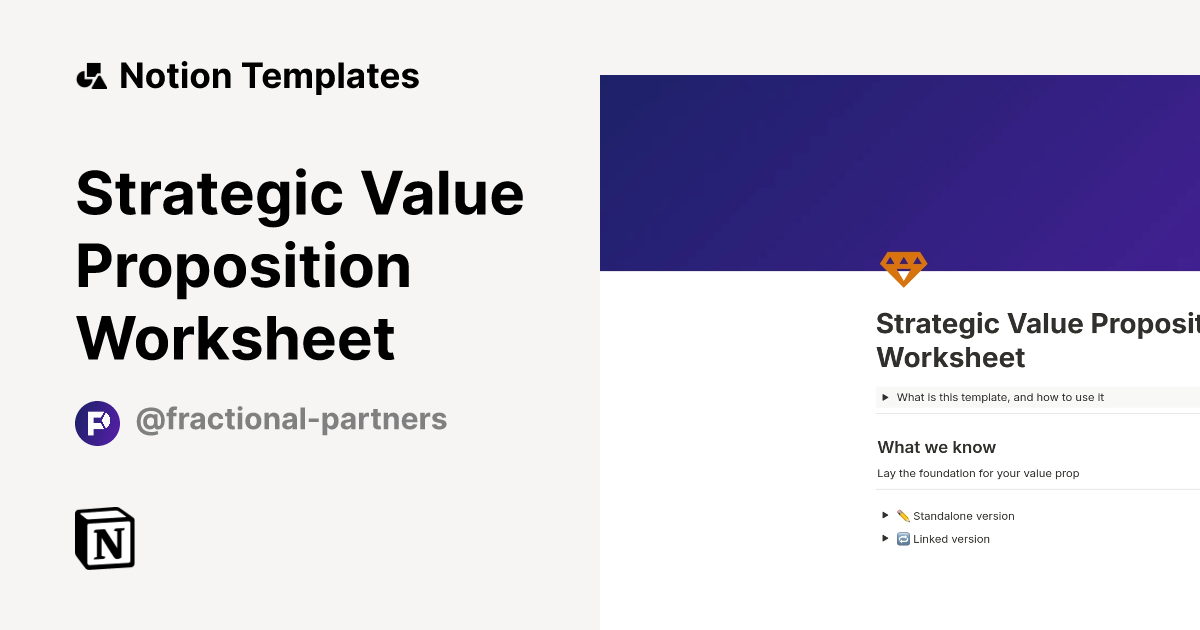Click the Notion Templates logo mark

click(92, 75)
